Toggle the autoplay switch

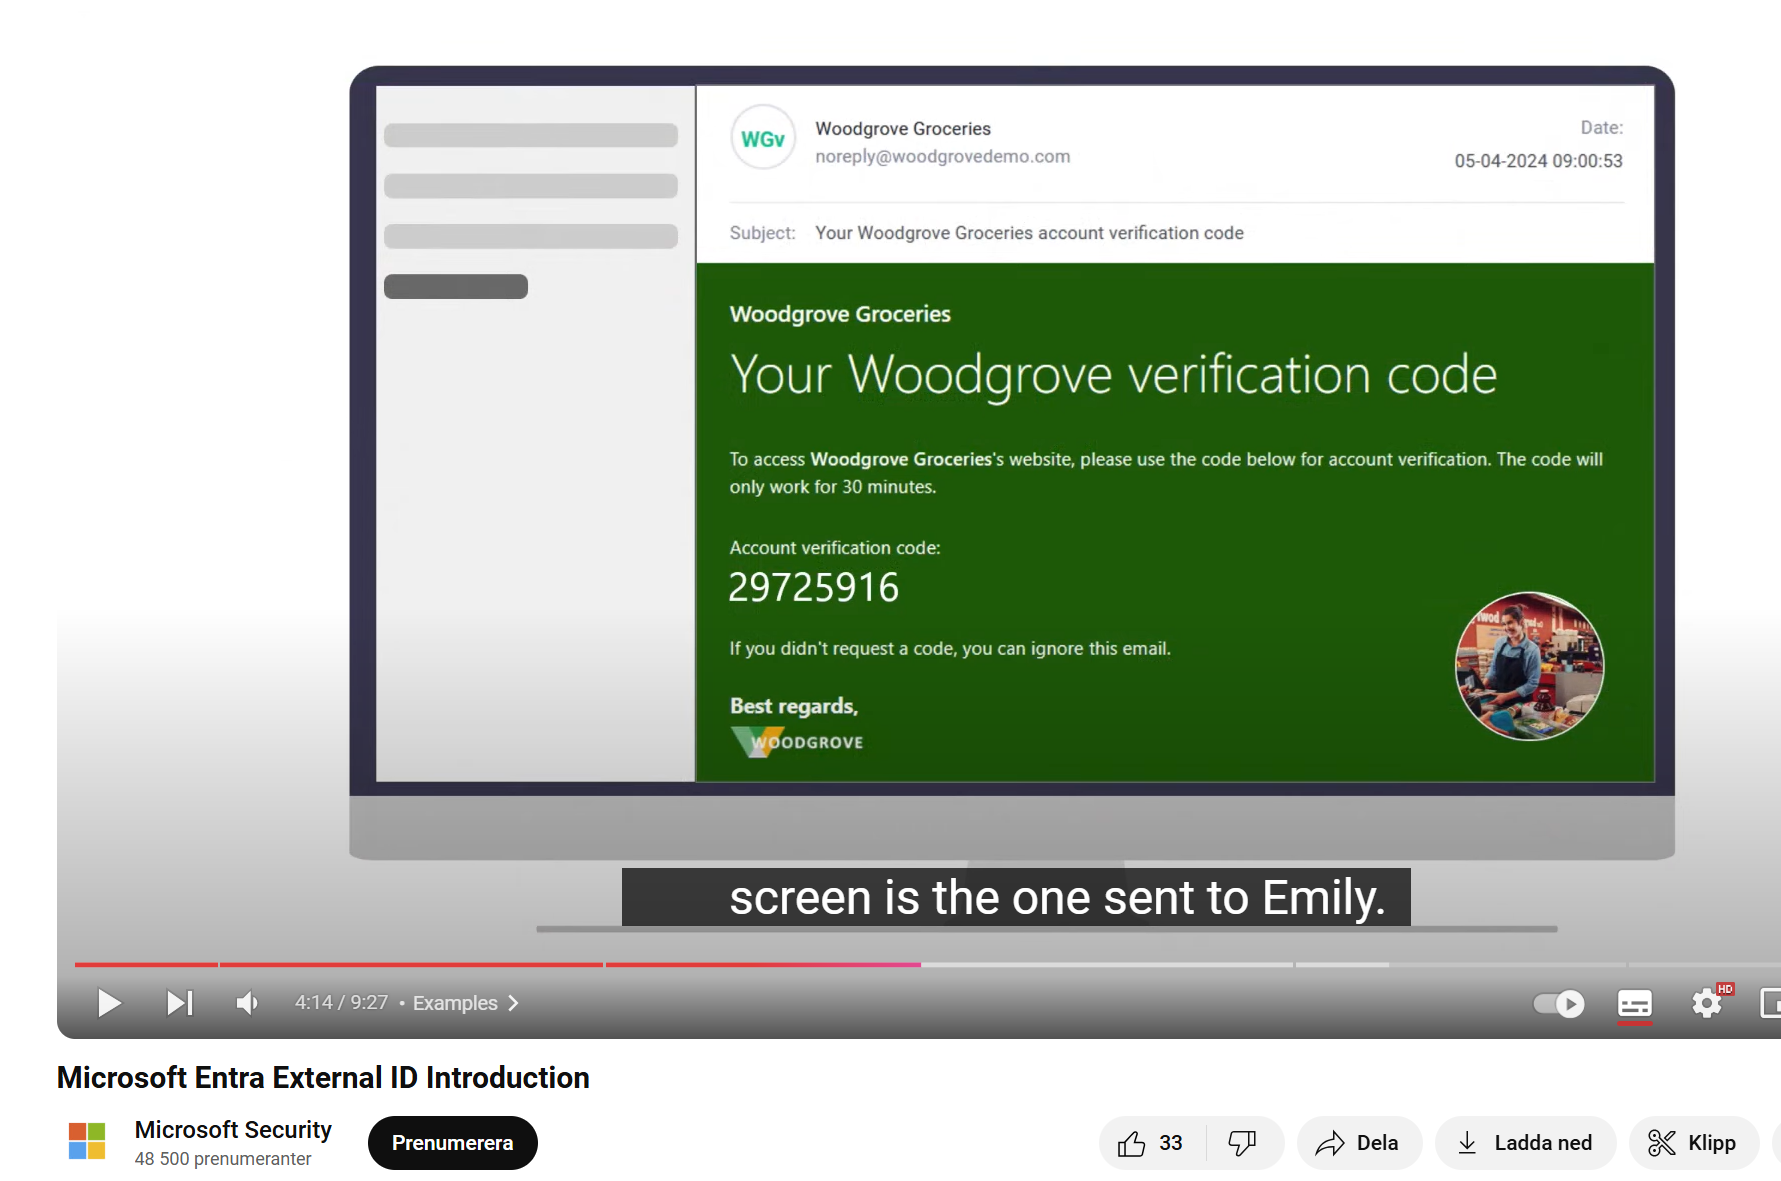[x=1559, y=1003]
